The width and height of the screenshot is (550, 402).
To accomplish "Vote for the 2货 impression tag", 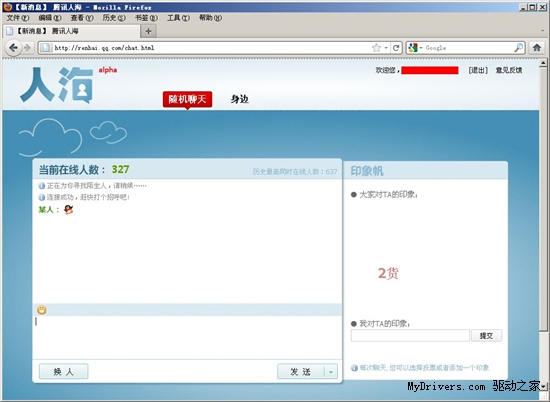I will 388,273.
